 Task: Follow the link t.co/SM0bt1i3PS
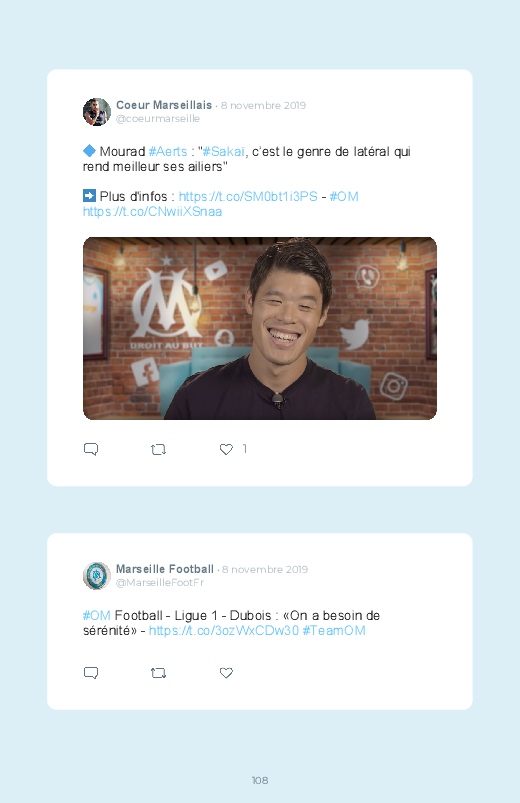(x=248, y=197)
